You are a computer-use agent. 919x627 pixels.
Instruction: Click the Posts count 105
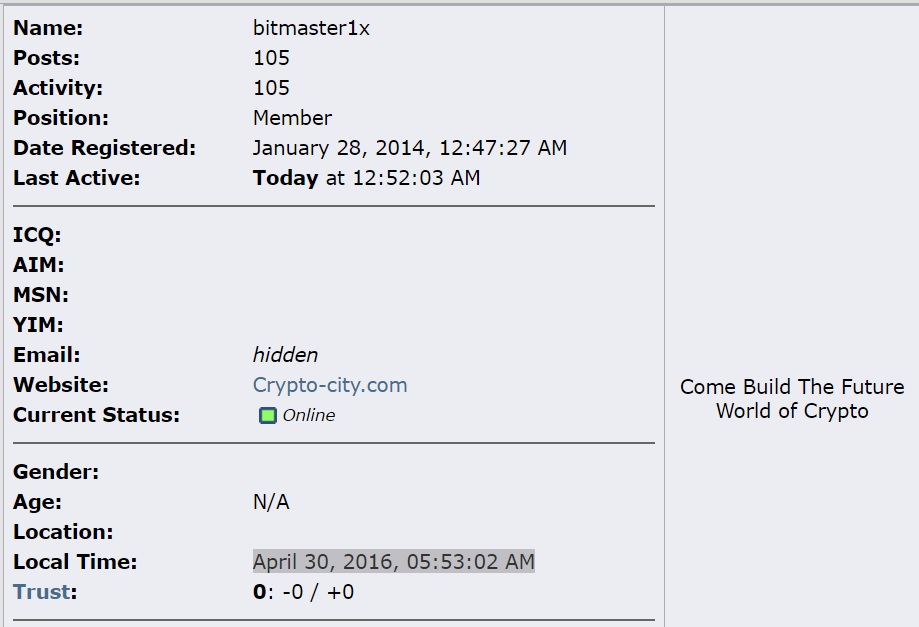coord(271,58)
